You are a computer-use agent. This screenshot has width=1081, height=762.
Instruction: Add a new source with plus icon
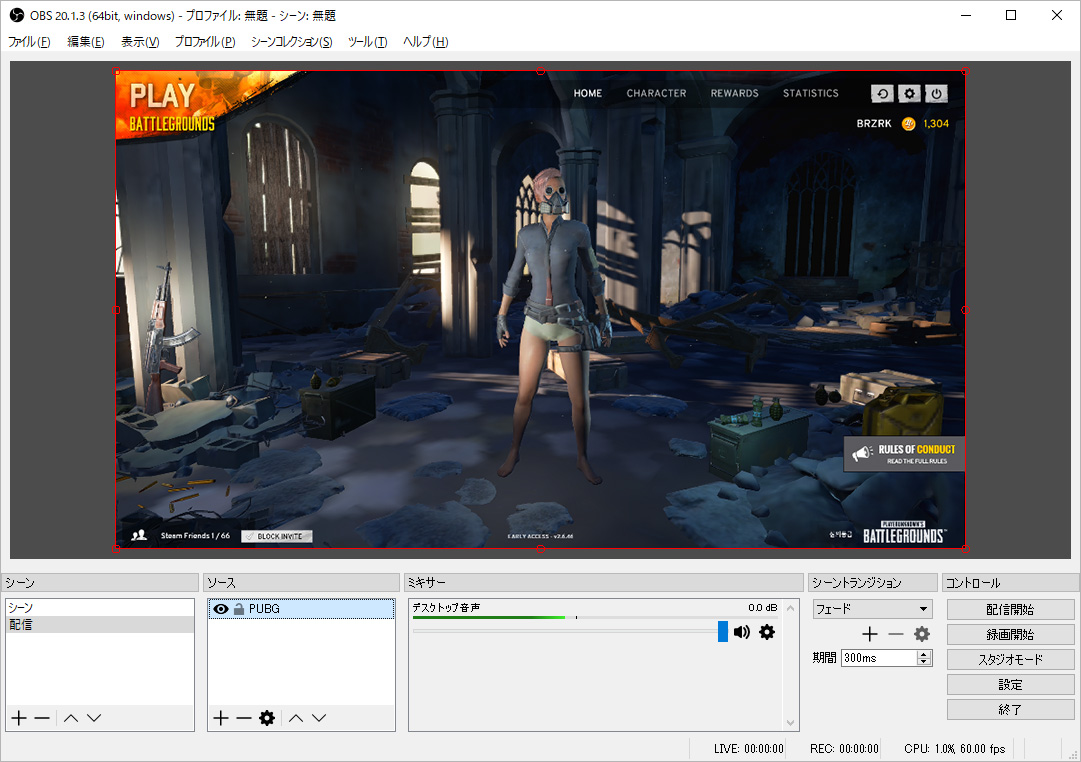point(221,718)
